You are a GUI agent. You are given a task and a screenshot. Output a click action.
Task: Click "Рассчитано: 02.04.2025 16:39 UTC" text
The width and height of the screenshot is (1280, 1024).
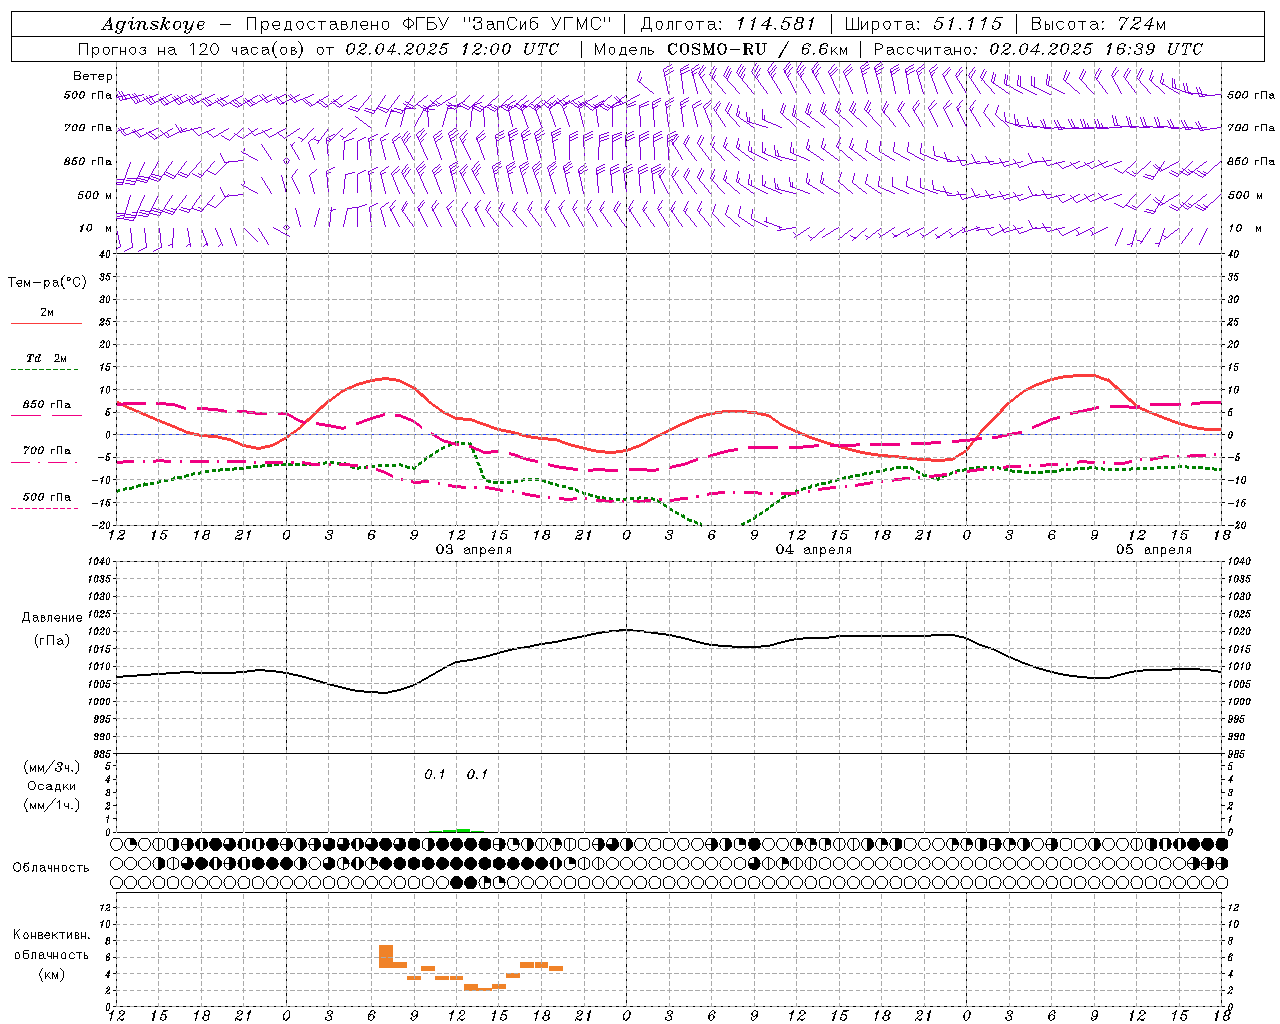coord(1038,49)
